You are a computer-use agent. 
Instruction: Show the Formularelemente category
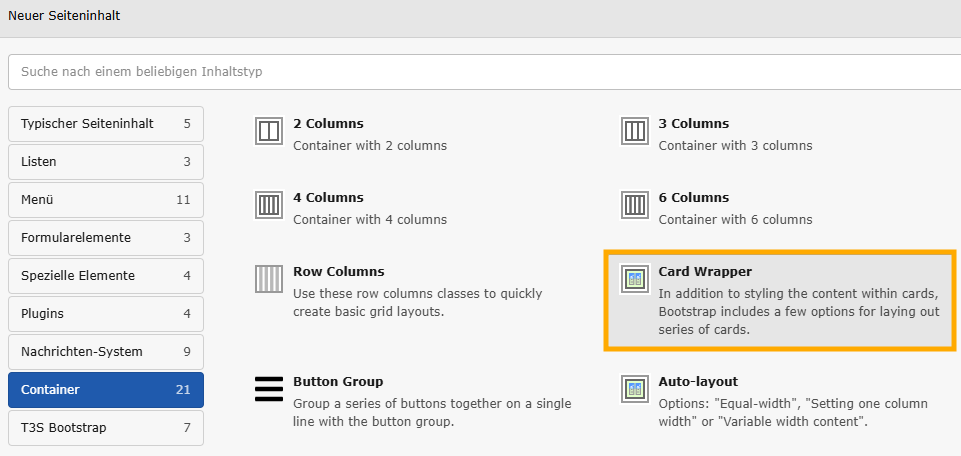click(105, 238)
